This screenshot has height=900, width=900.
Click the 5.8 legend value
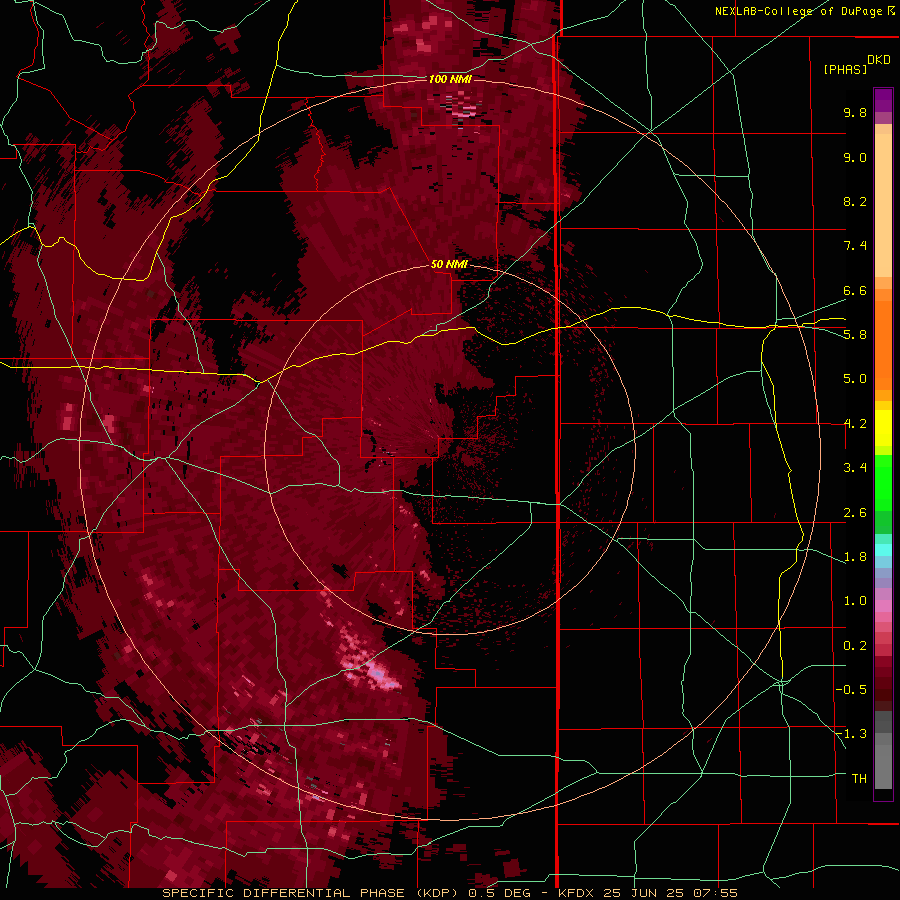tap(855, 335)
